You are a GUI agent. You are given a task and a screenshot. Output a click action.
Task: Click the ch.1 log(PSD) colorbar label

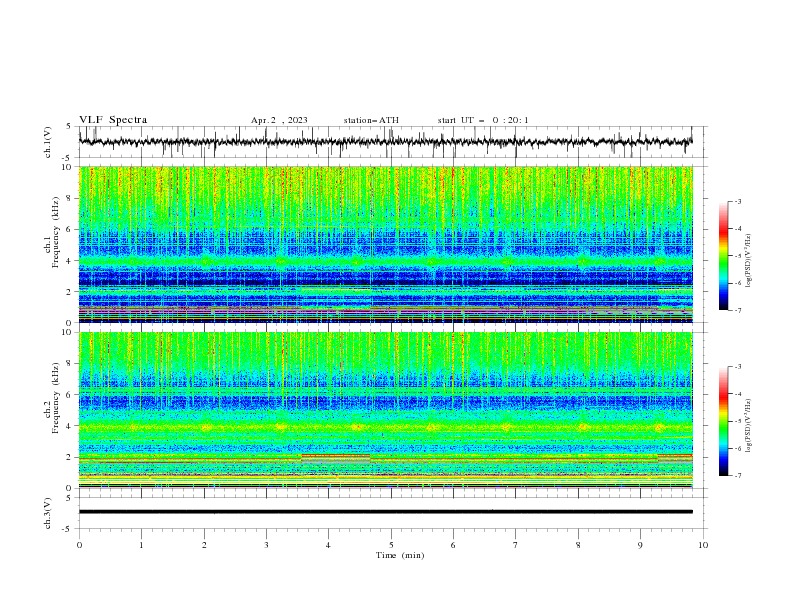pos(749,261)
